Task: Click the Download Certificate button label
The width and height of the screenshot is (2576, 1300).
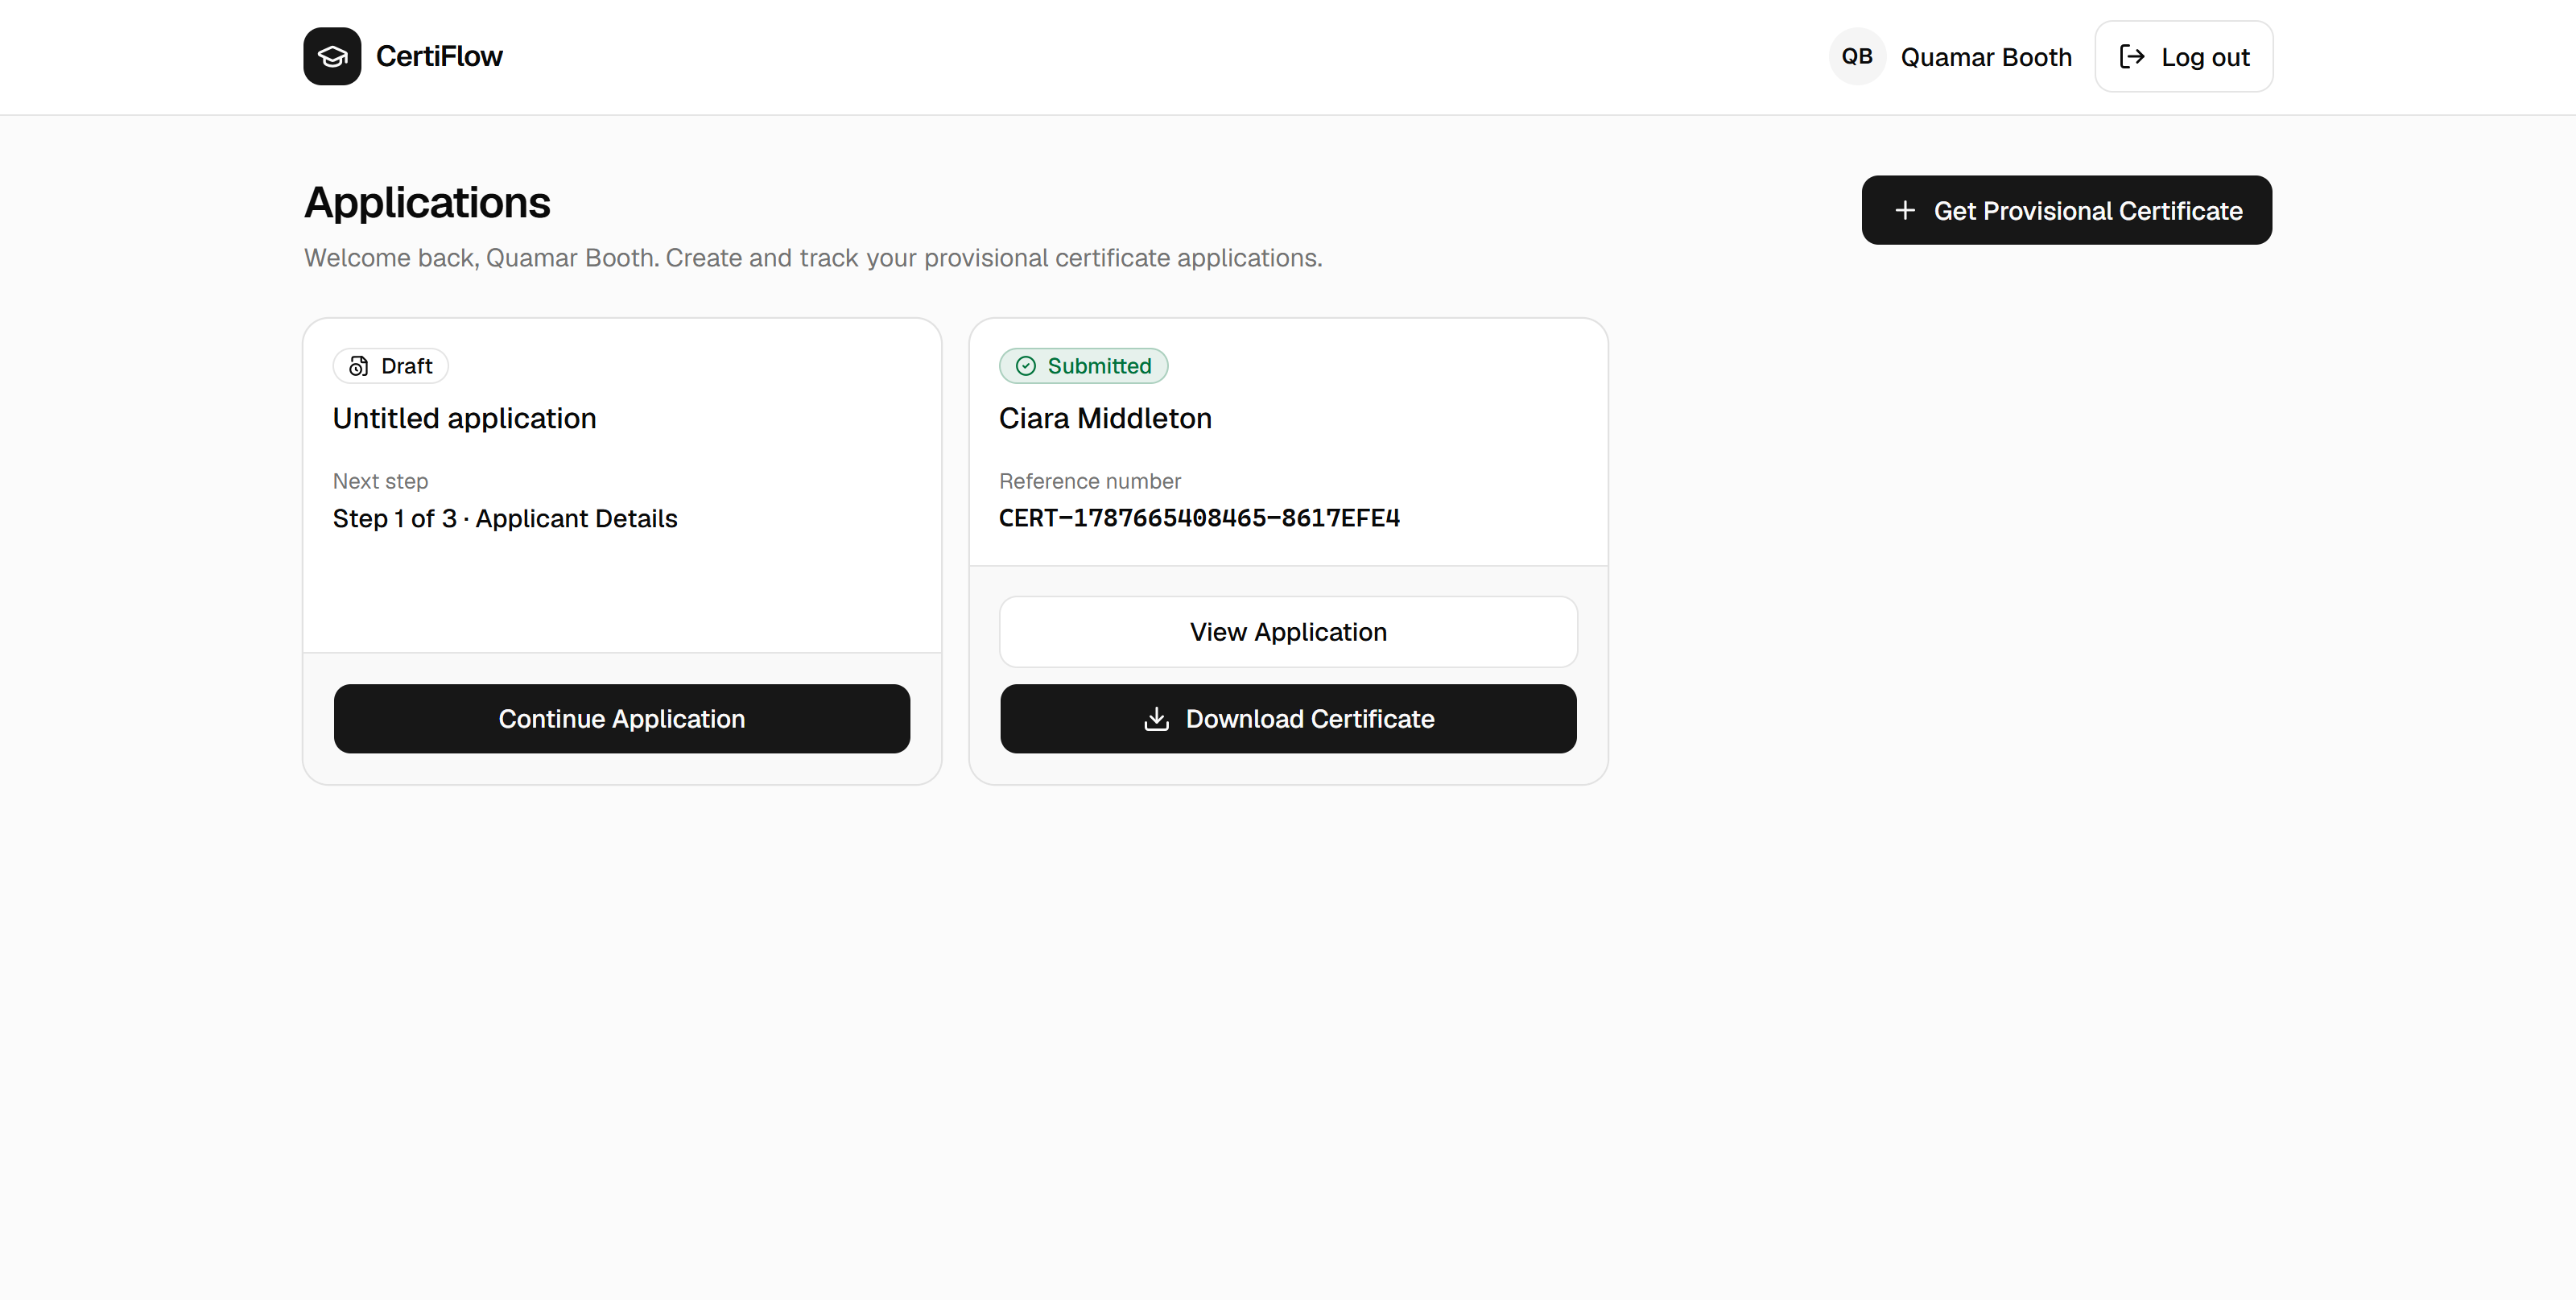Action: tap(1310, 719)
